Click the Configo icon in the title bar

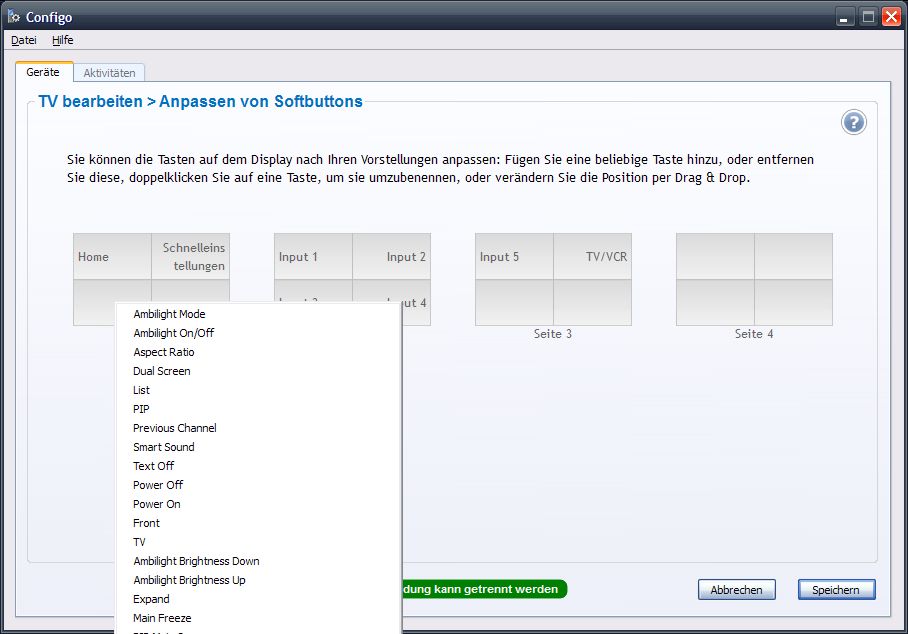point(13,16)
